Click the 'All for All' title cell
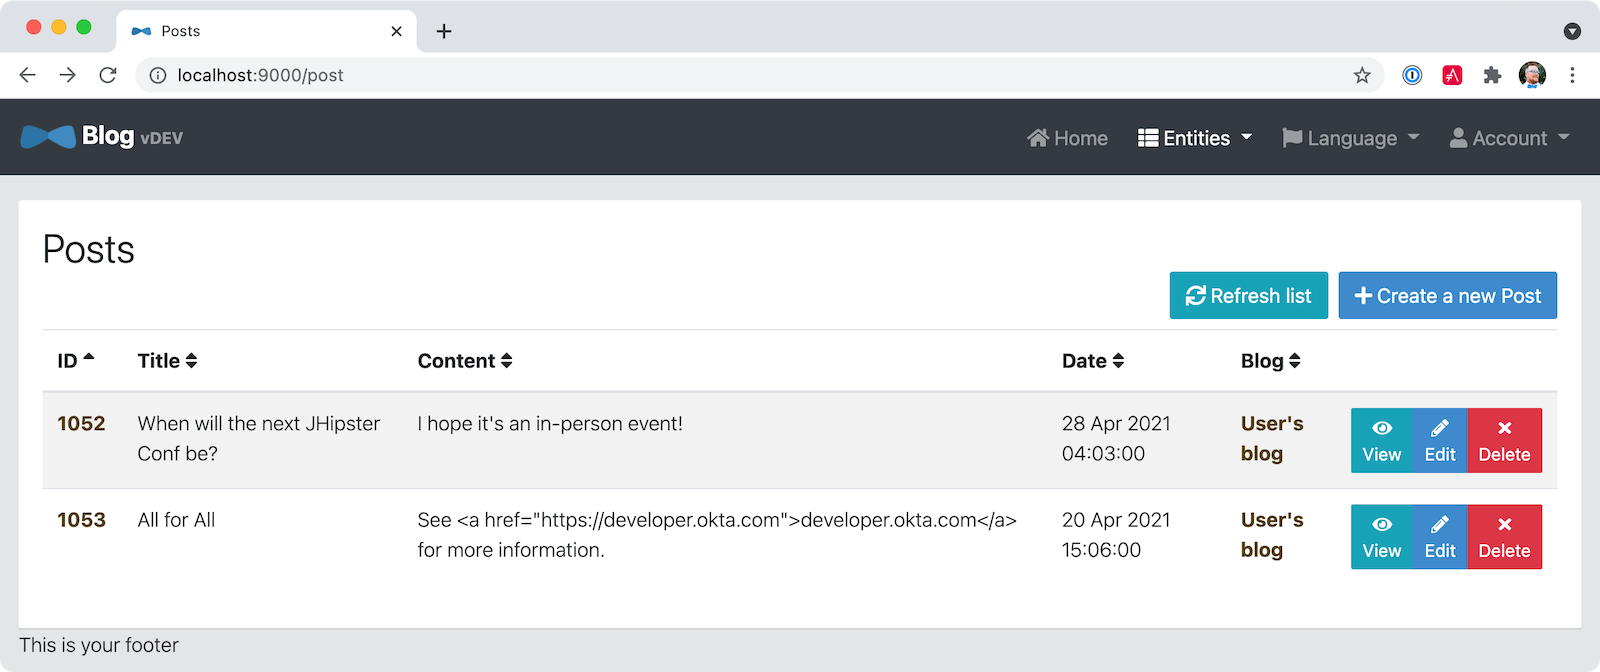 176,520
